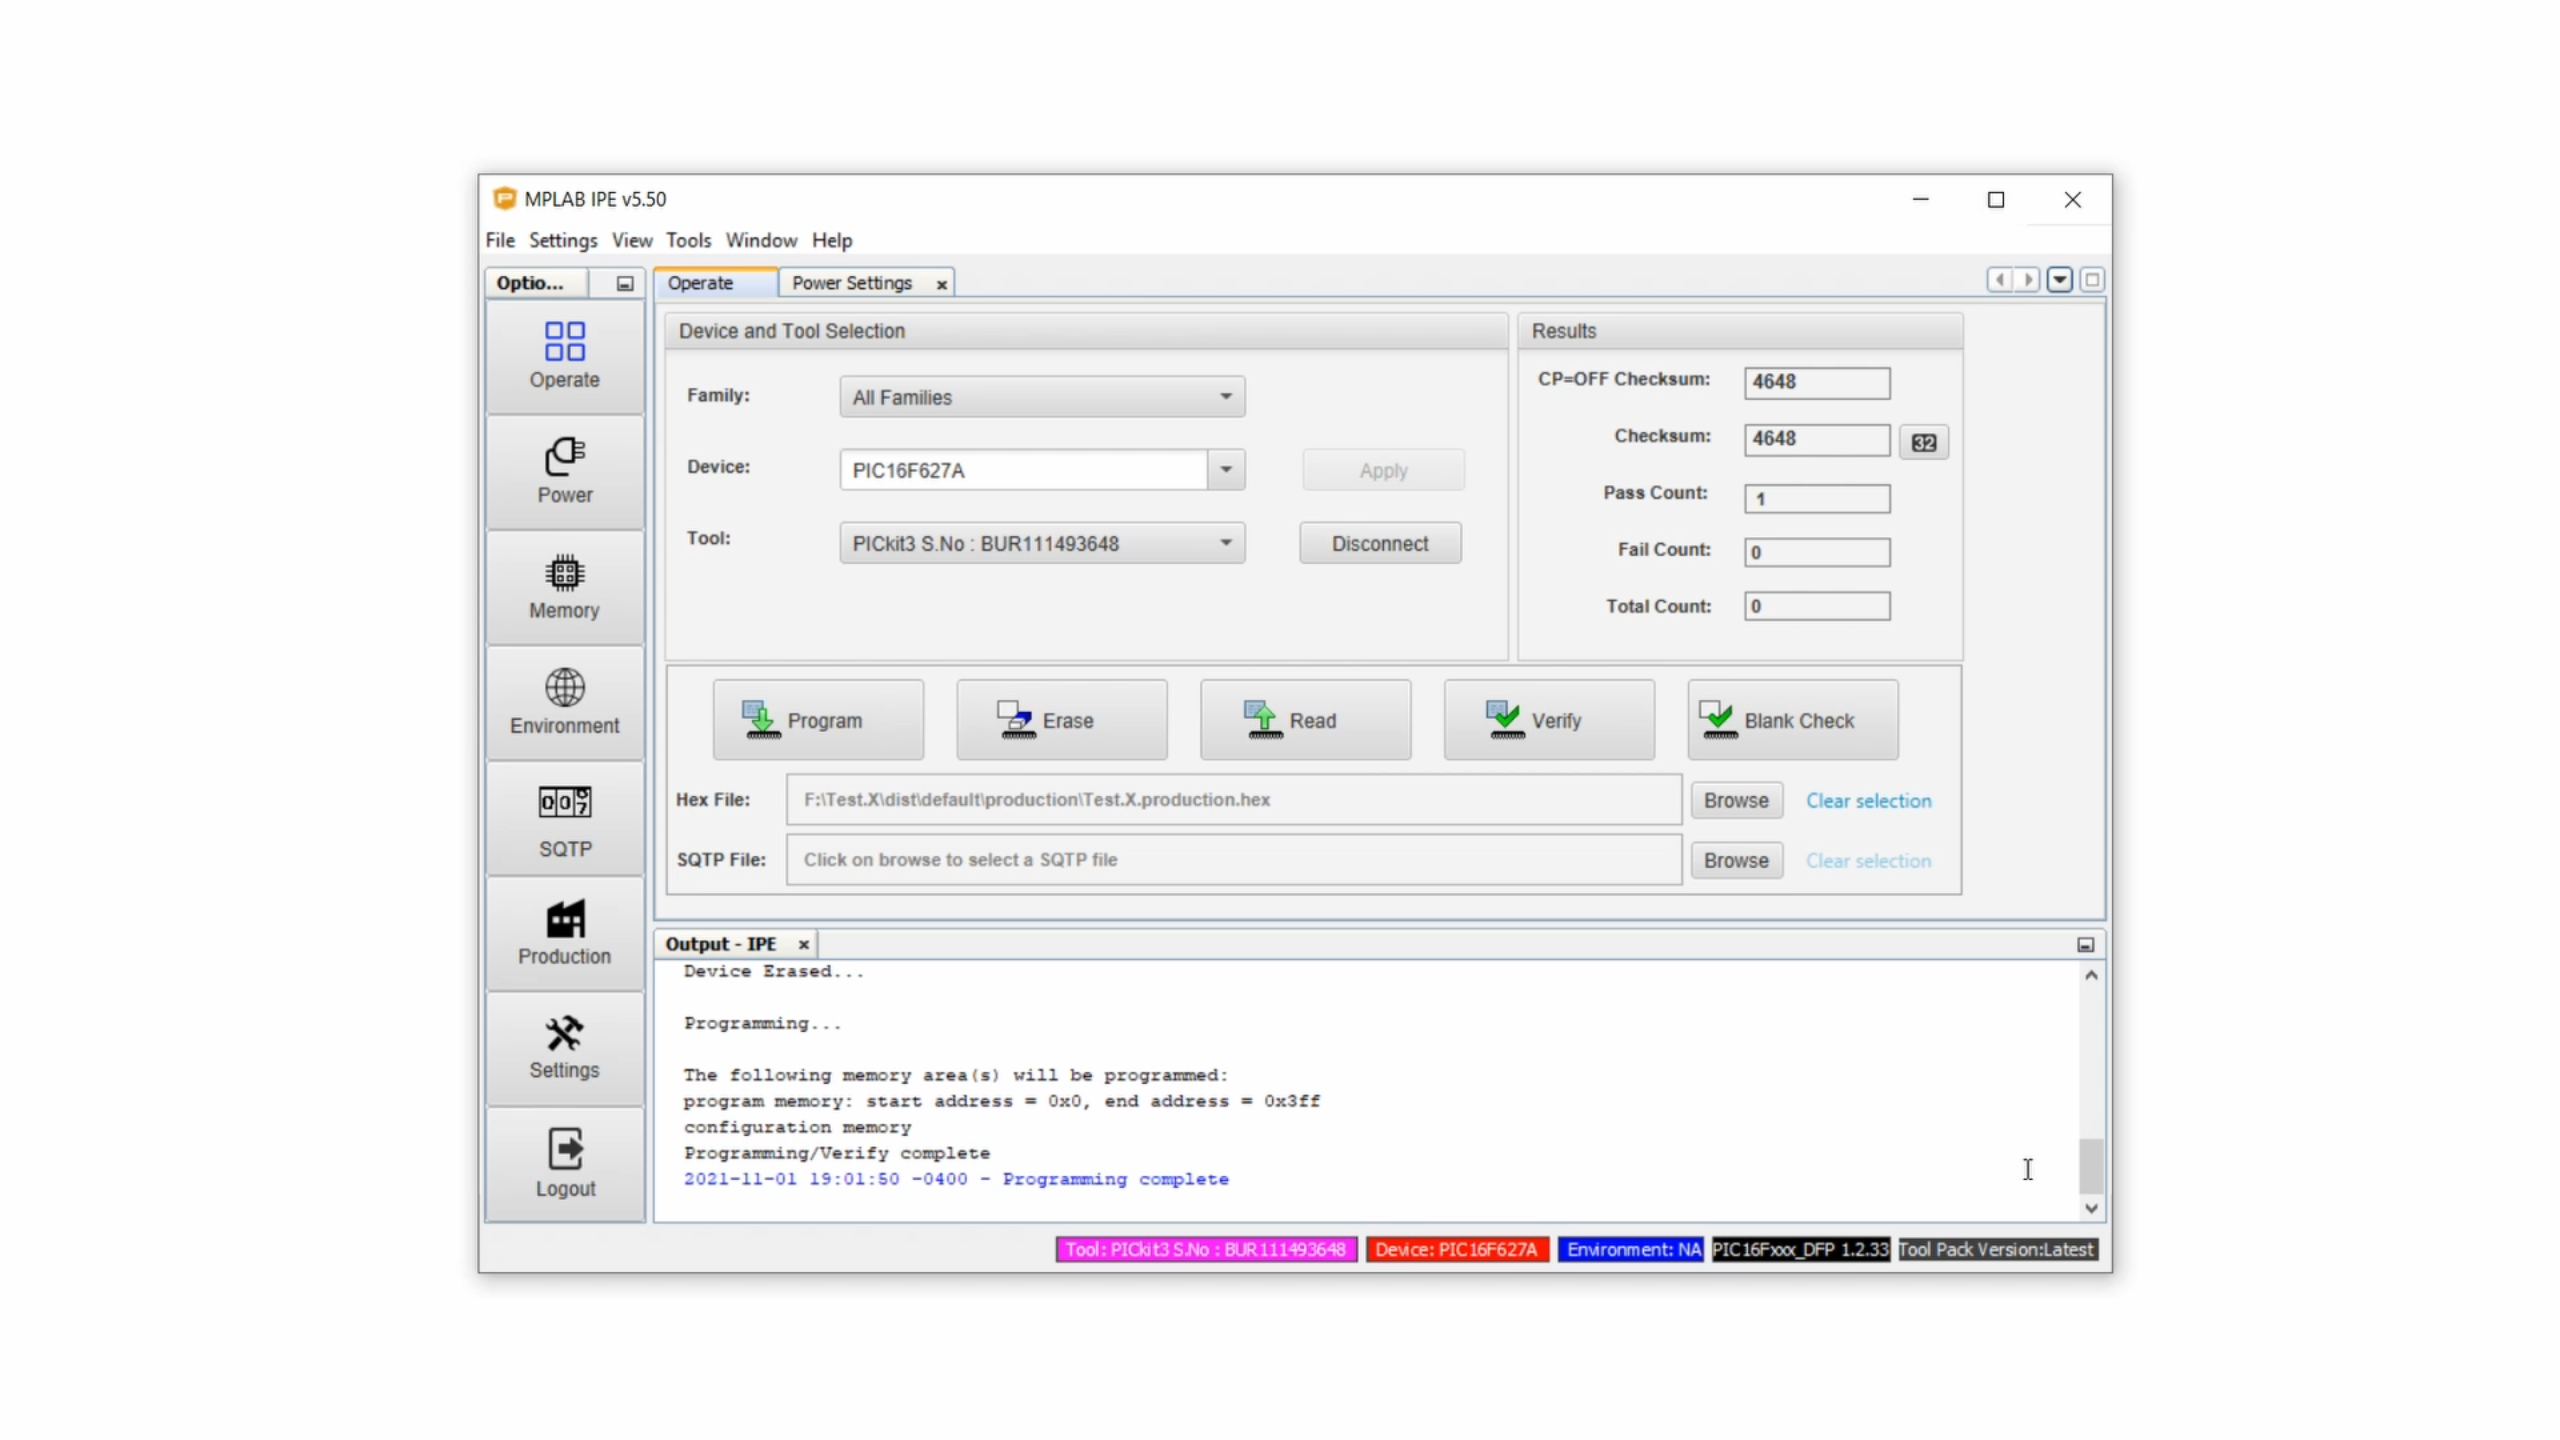Open the Device dropdown arrow
This screenshot has width=2560, height=1440.
pyautogui.click(x=1225, y=469)
